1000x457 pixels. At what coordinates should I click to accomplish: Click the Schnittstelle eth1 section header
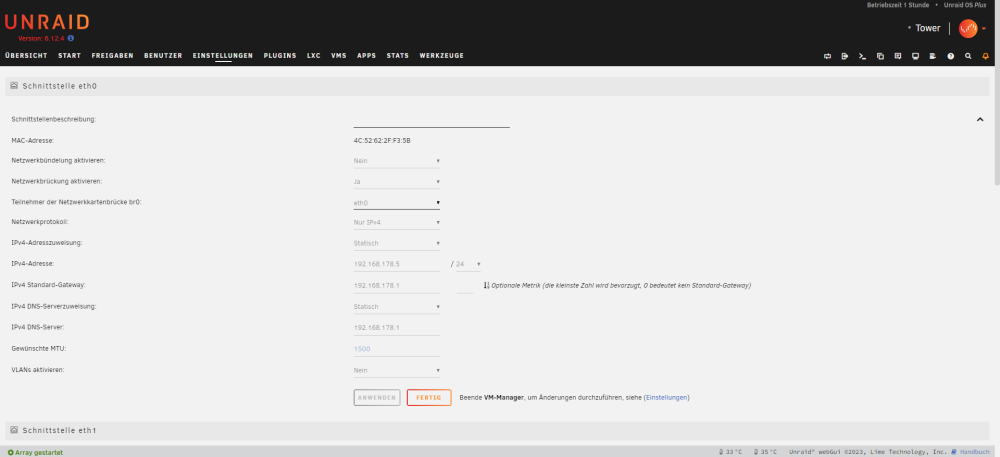coord(497,430)
